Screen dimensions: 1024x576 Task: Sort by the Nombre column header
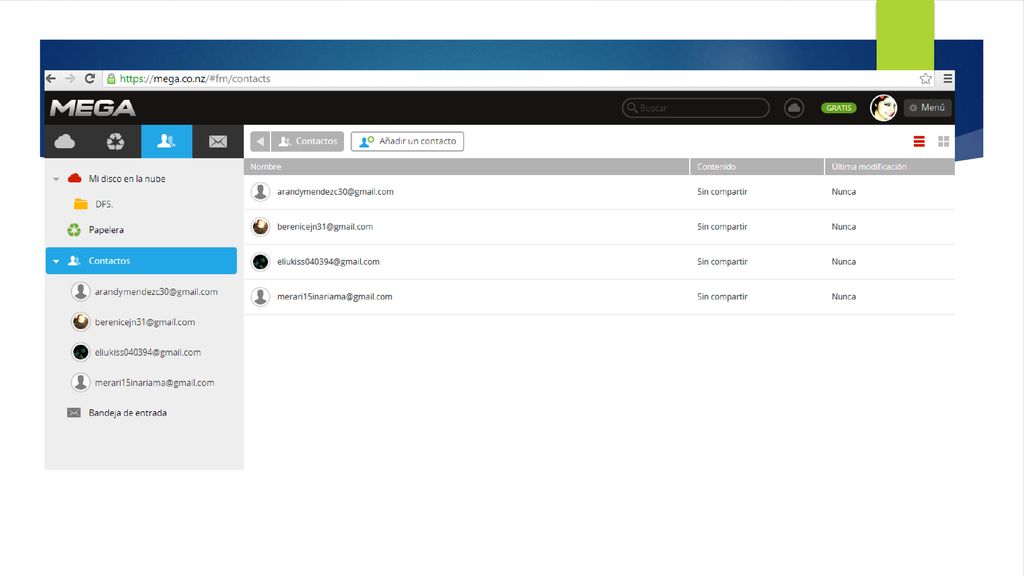point(466,167)
